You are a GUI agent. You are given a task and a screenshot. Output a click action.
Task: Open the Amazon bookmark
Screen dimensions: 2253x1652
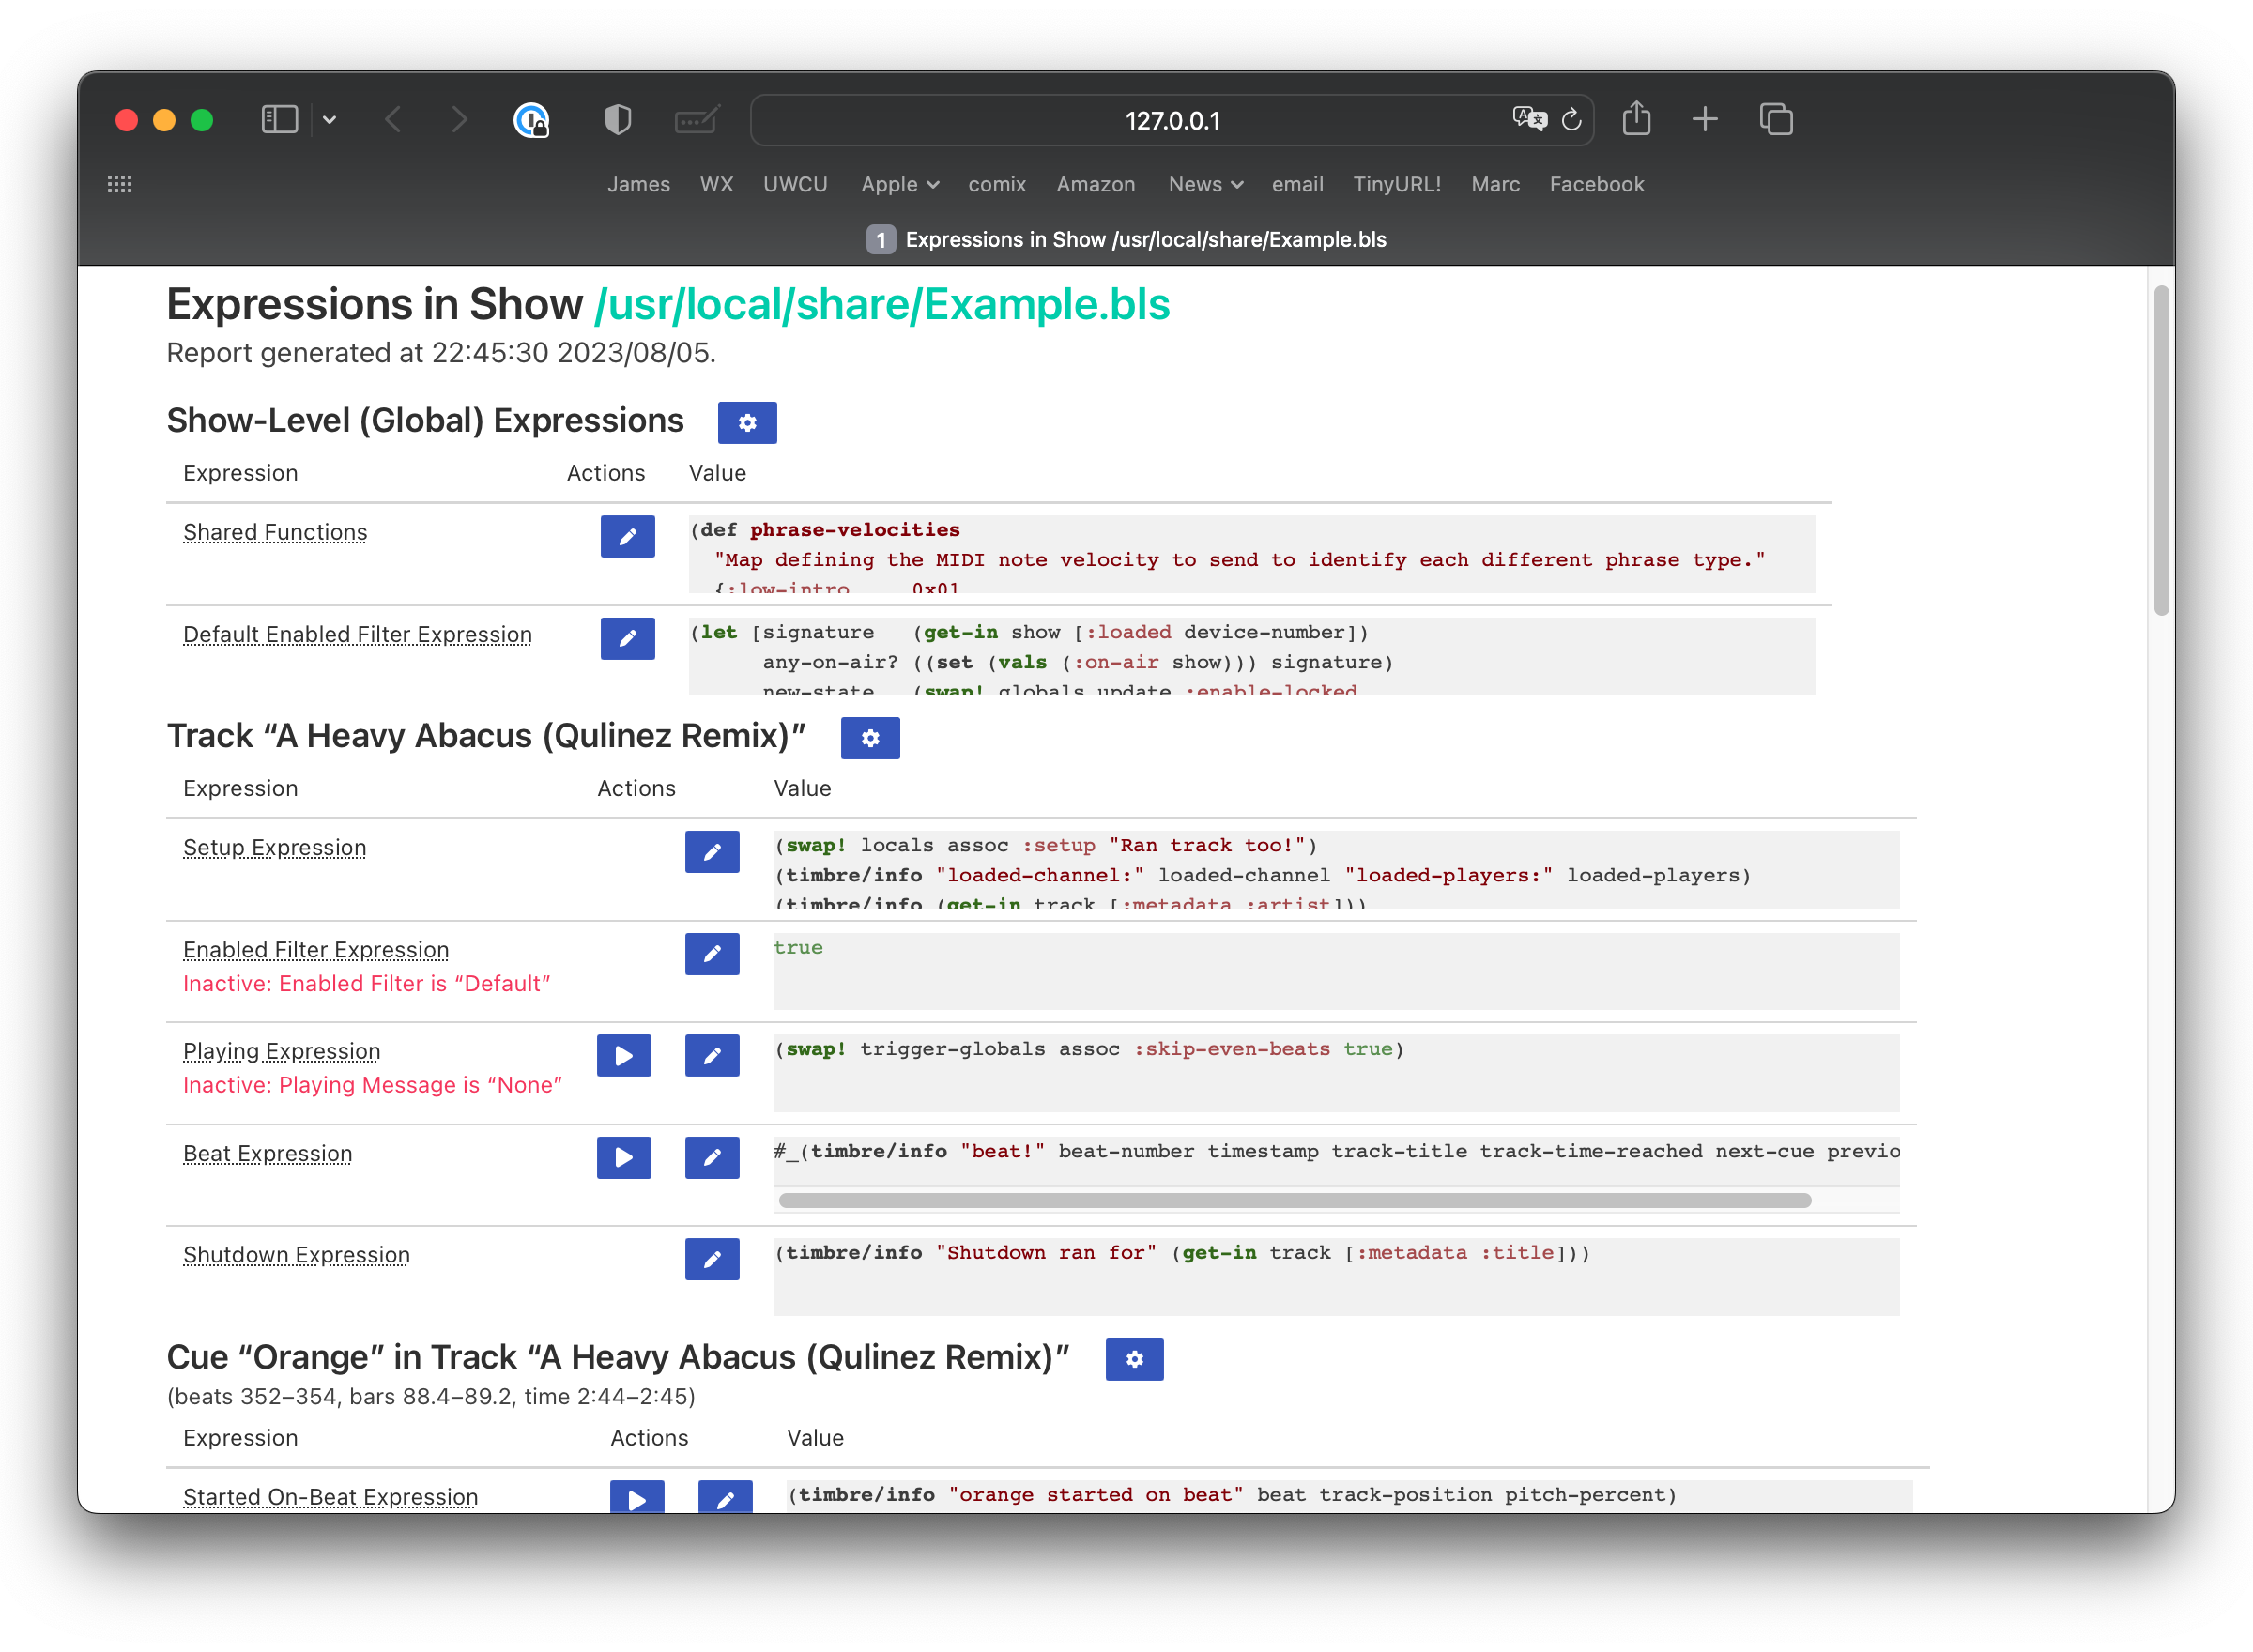[1095, 184]
